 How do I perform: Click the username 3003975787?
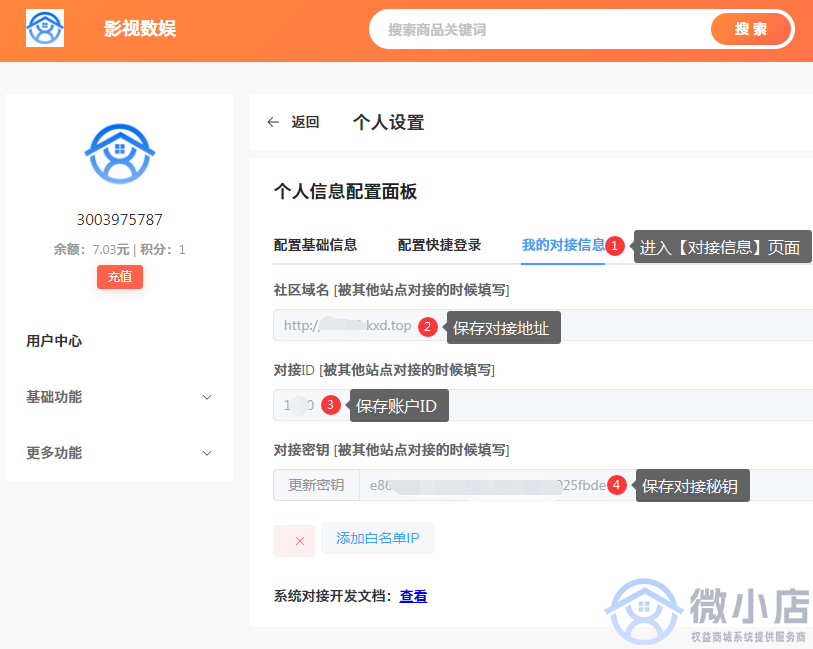[x=120, y=220]
